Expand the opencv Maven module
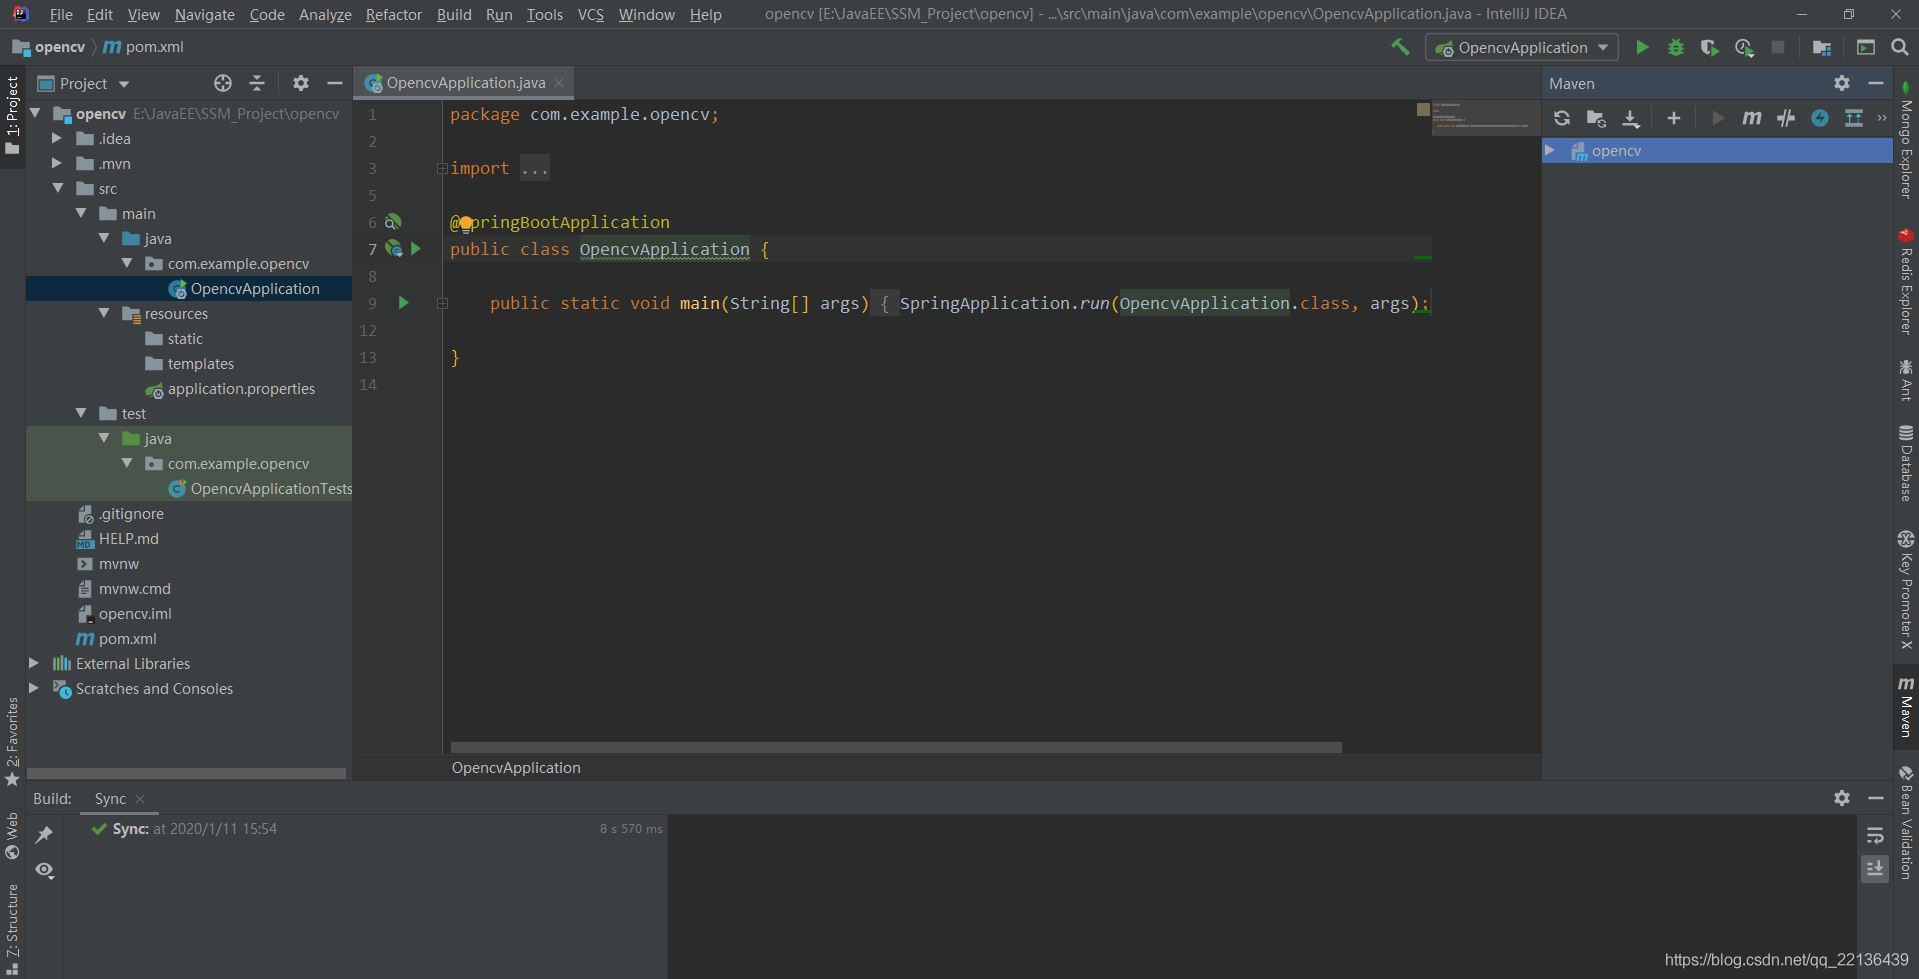Screen dimensions: 1919x979 [1551, 151]
